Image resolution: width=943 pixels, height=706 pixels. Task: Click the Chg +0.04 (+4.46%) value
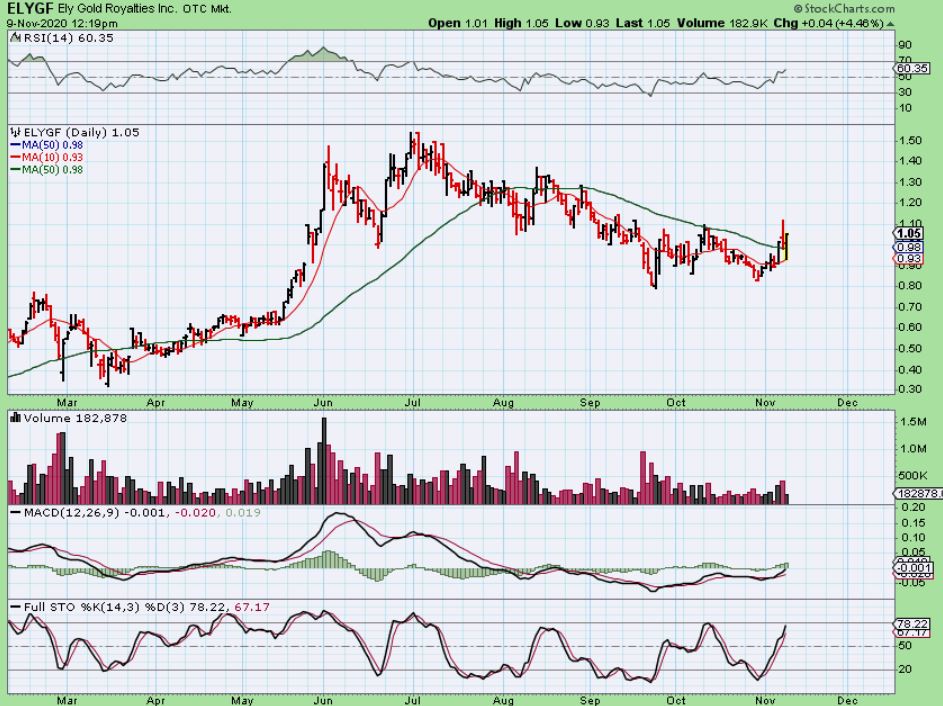pyautogui.click(x=829, y=23)
